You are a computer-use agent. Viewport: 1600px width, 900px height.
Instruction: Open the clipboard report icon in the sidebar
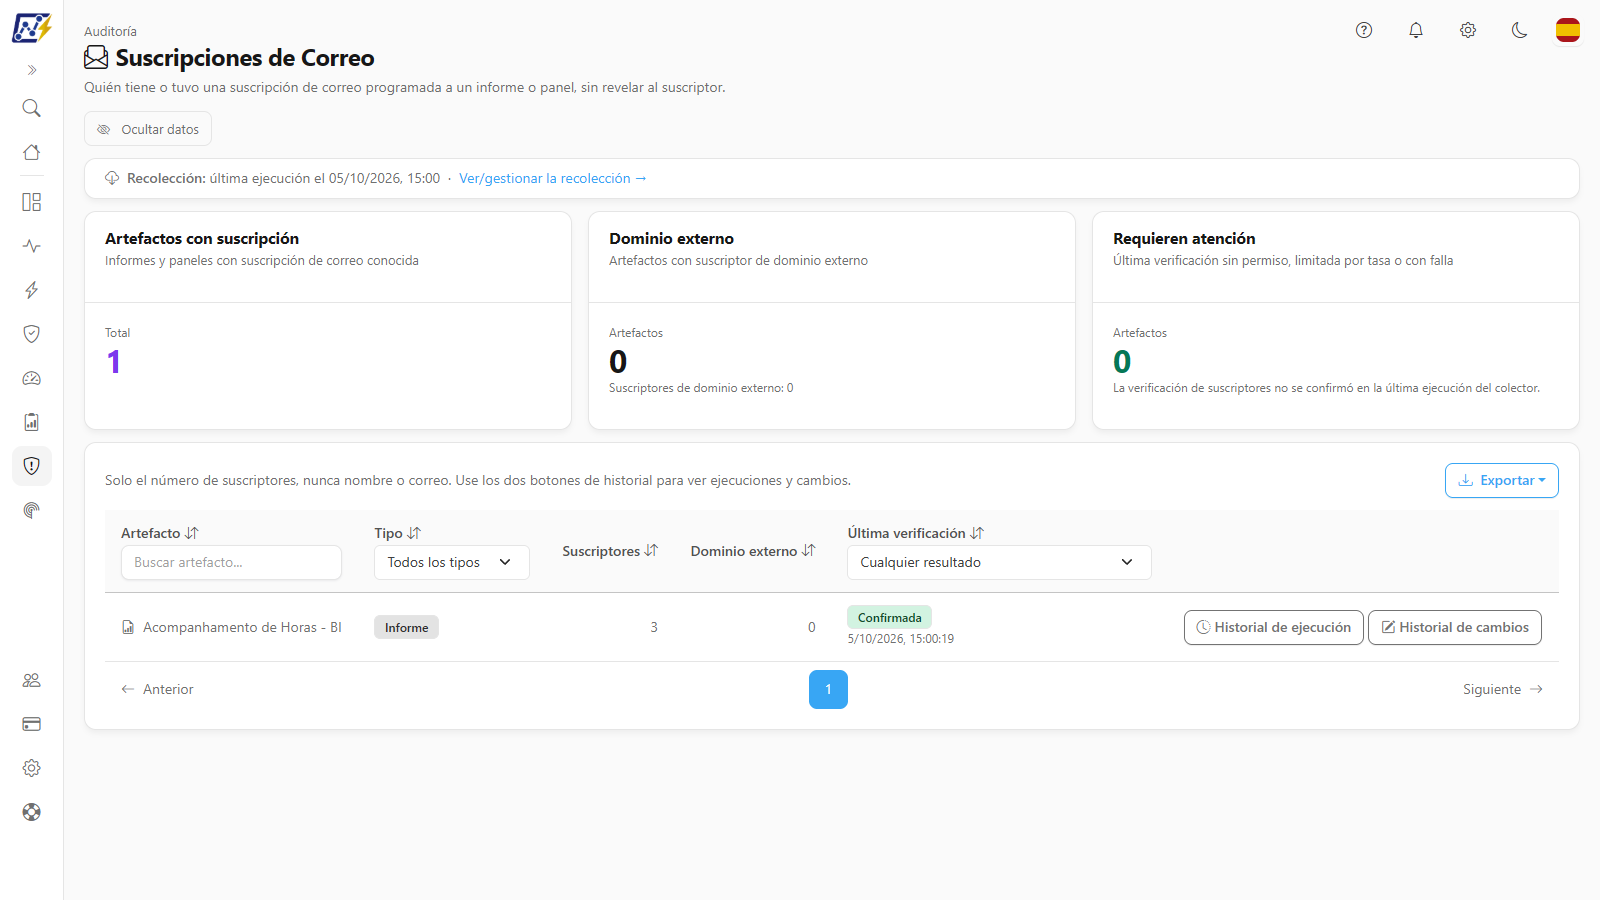(32, 422)
